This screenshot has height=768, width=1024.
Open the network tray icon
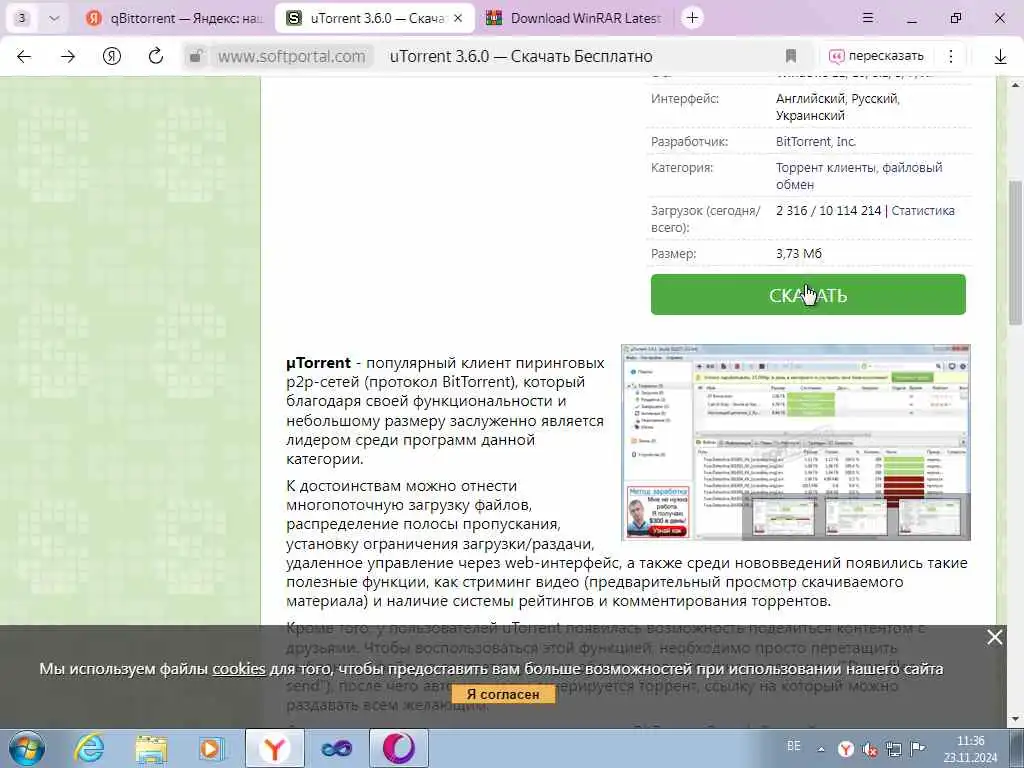pyautogui.click(x=893, y=749)
